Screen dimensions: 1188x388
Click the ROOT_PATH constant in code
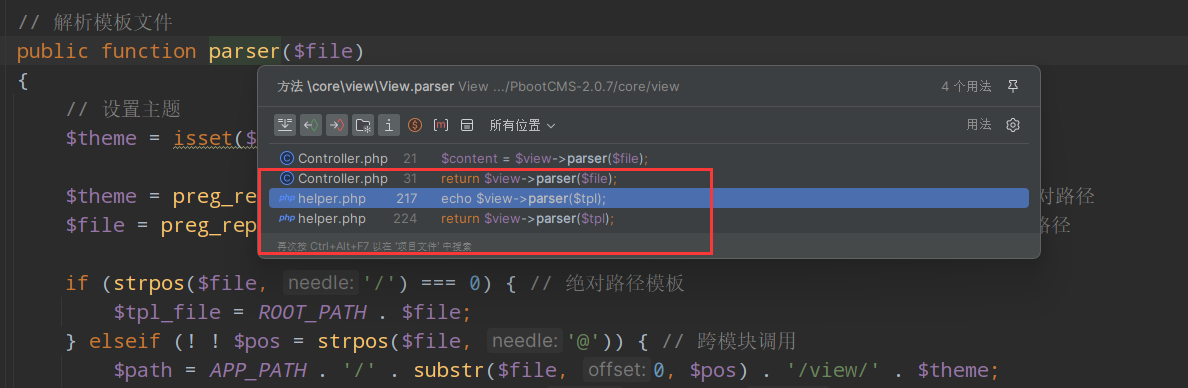(x=312, y=312)
